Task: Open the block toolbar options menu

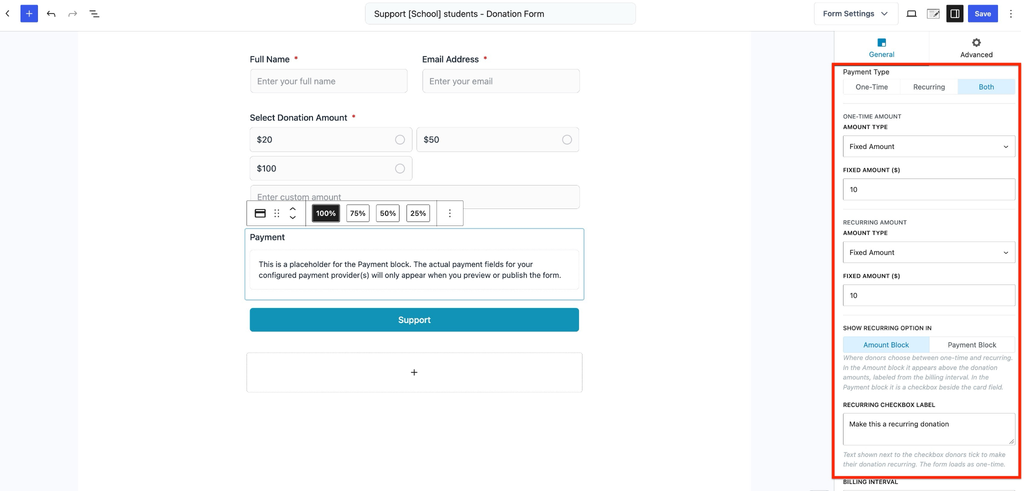Action: 449,214
